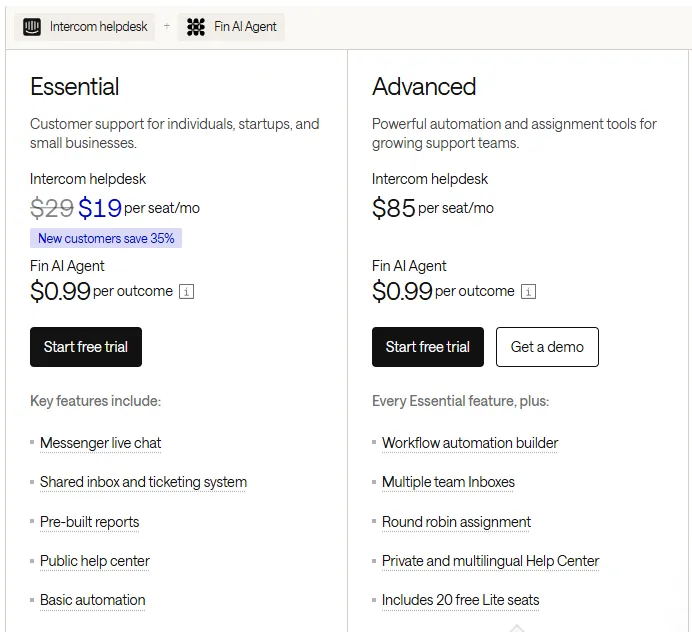Screen dimensions: 692x632
Task: Click 'Every Essential feature, plus:' text
Action: 461,401
